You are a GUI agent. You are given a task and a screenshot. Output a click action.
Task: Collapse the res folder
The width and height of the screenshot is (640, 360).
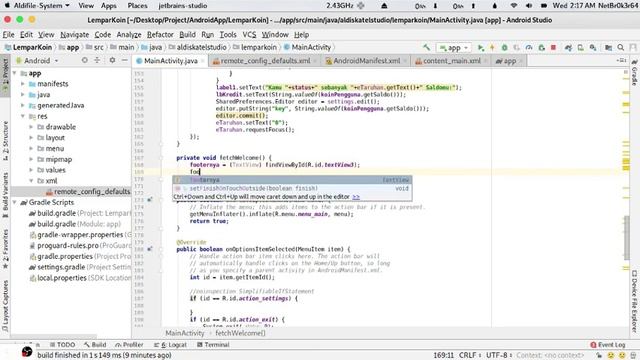[x=23, y=116]
